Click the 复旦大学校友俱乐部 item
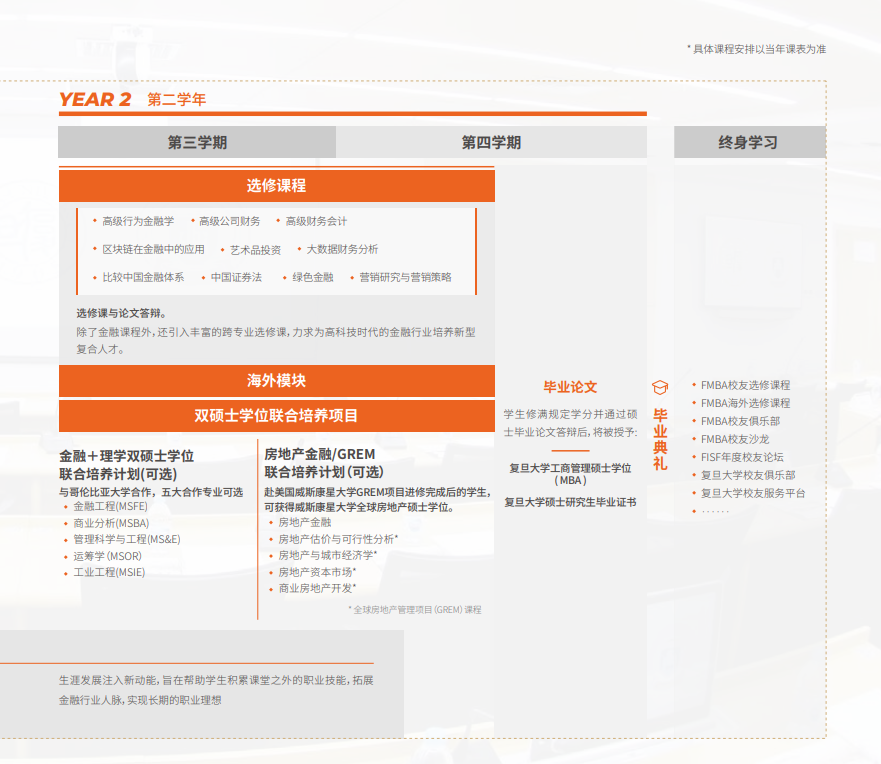This screenshot has width=881, height=764. point(748,475)
